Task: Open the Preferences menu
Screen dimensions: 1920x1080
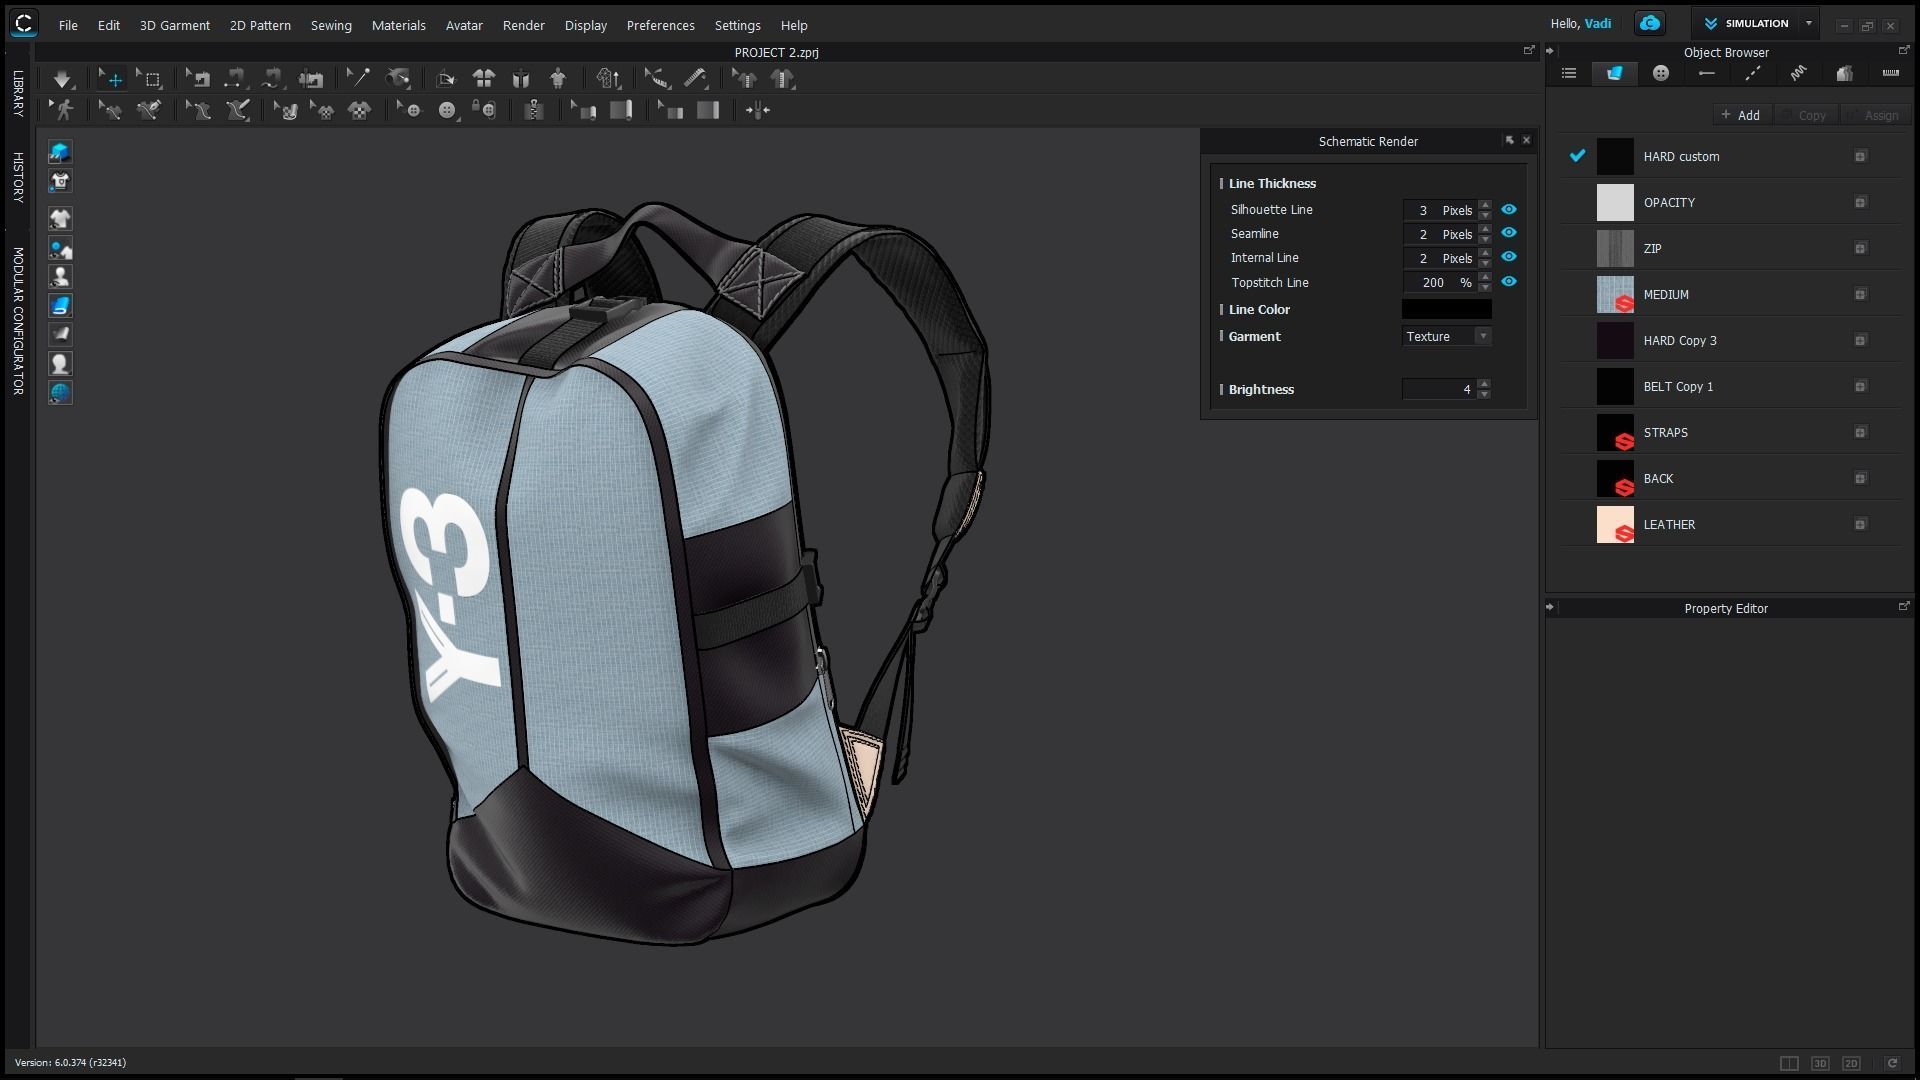Action: coord(660,25)
